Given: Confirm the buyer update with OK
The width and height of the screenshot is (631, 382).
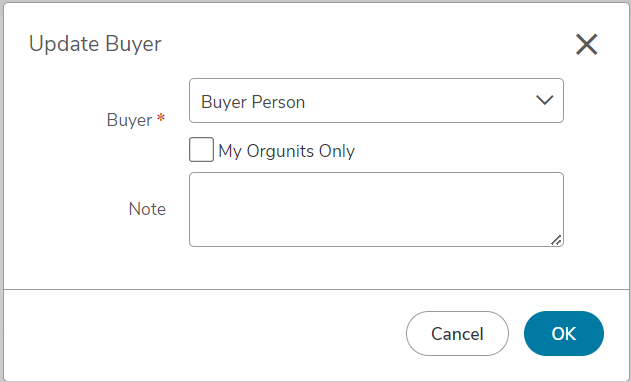Looking at the screenshot, I should [x=564, y=333].
